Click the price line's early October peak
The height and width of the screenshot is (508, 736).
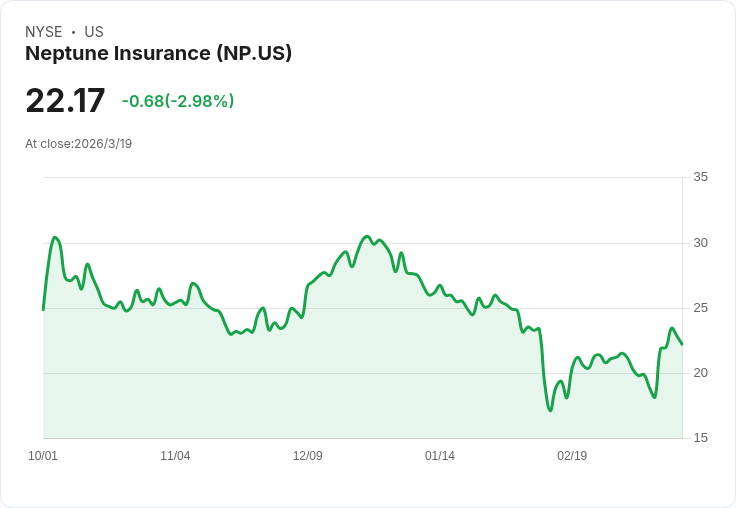point(55,238)
